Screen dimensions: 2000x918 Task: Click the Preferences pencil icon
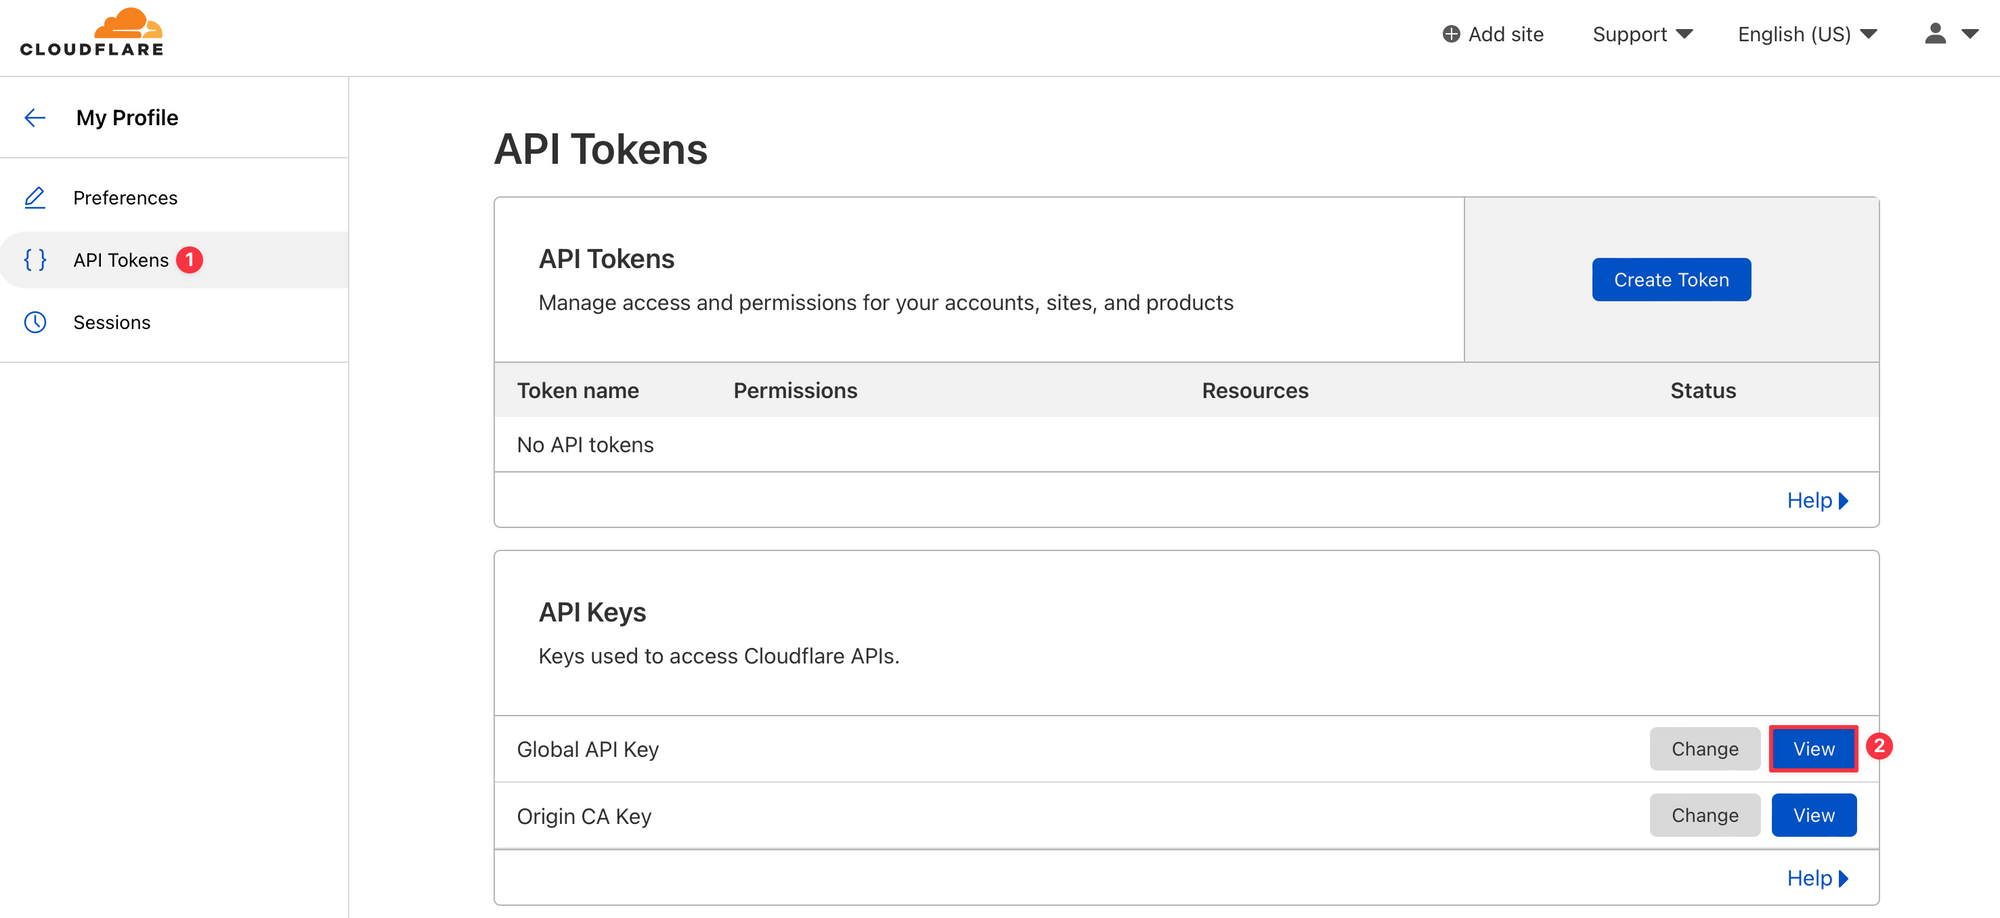(x=35, y=198)
